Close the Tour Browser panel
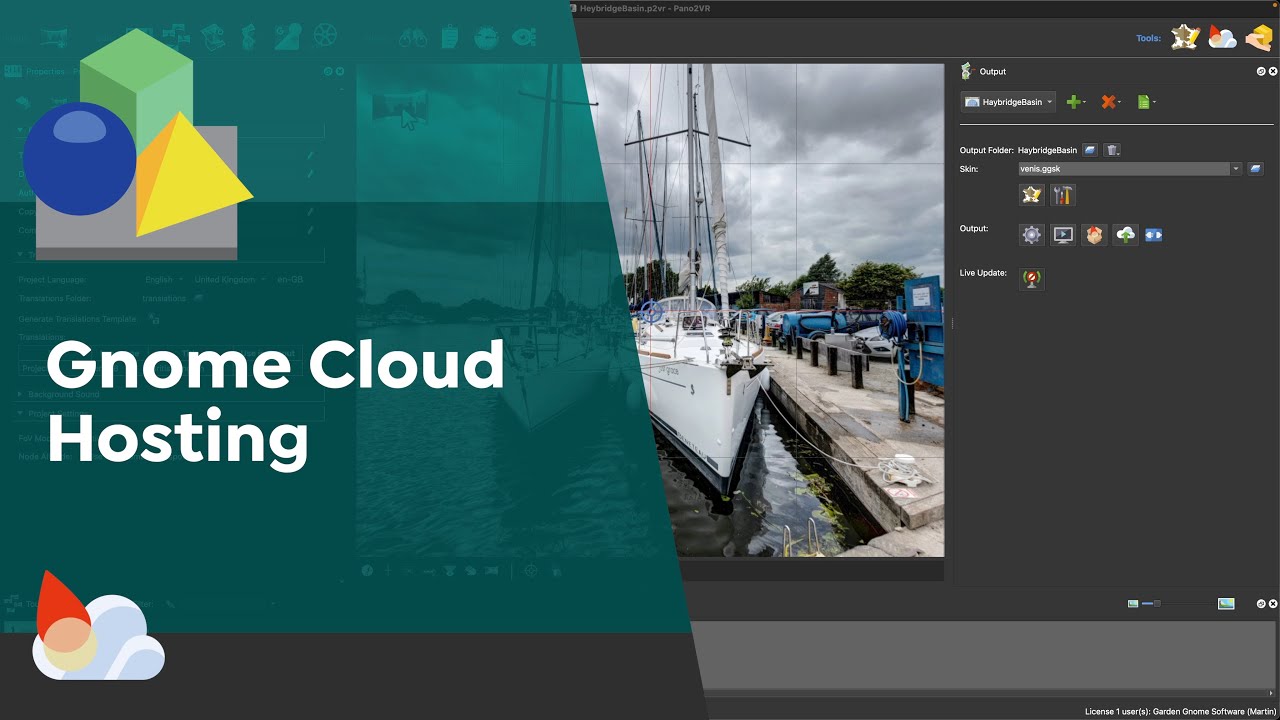Image resolution: width=1280 pixels, height=720 pixels. (1273, 604)
